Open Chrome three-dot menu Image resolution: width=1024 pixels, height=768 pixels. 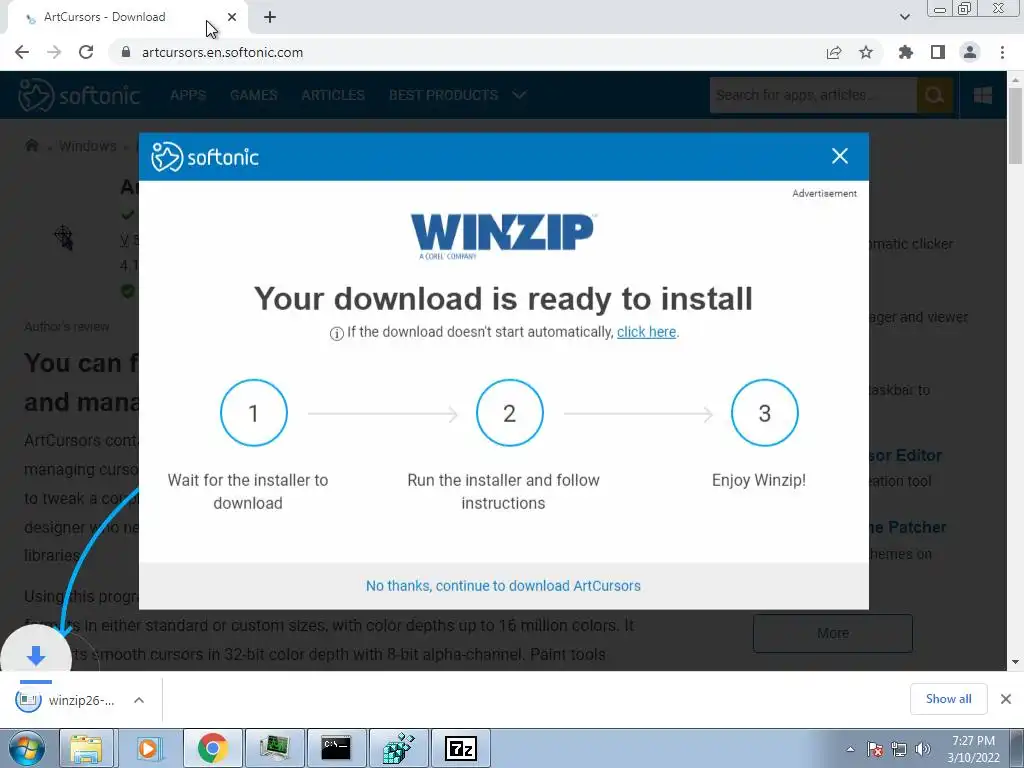(1002, 52)
